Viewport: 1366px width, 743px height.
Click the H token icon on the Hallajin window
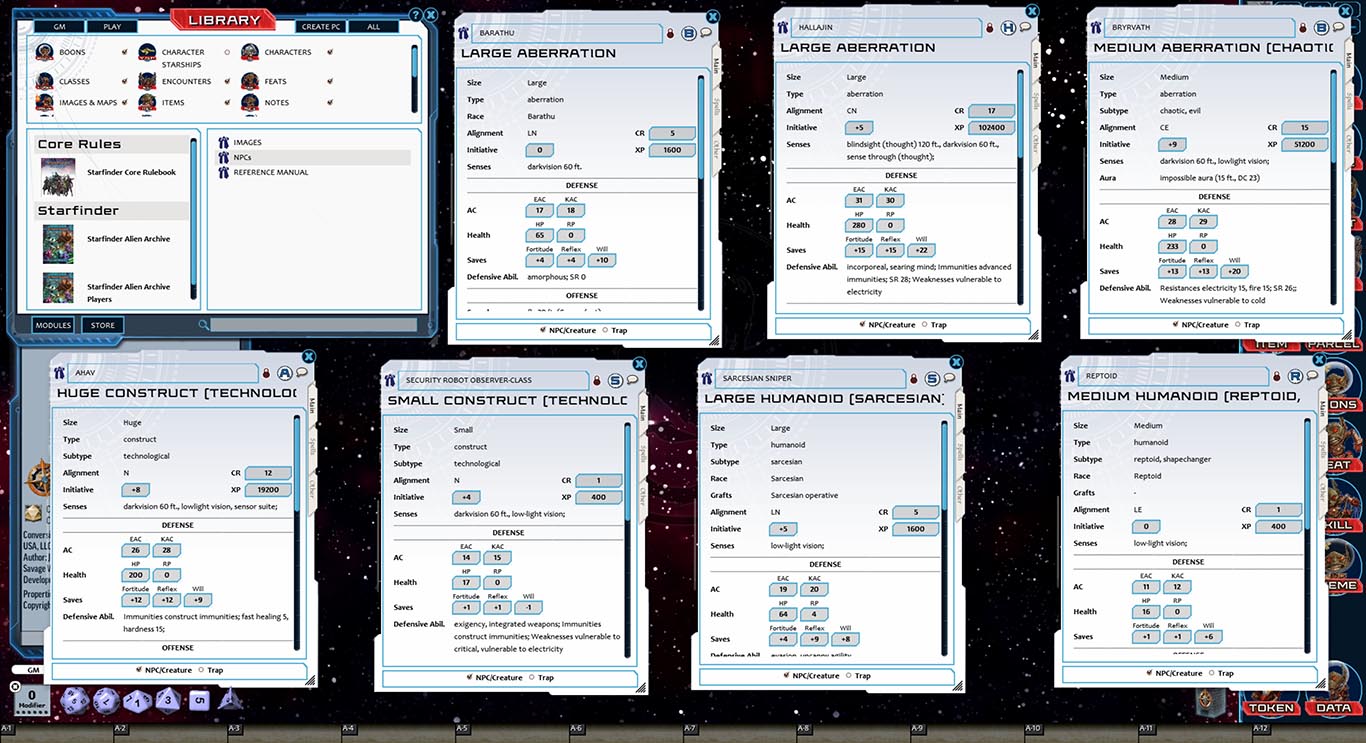pyautogui.click(x=1008, y=28)
